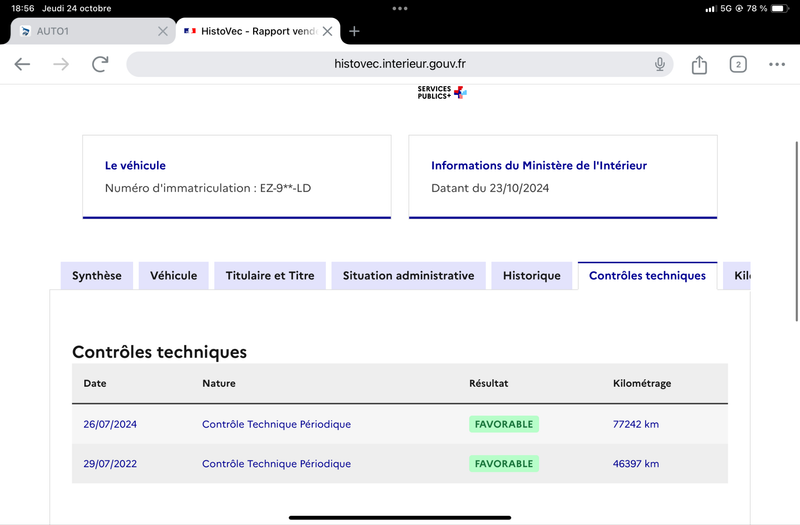Open the partially visible Kilométrage tab
800x525 pixels.
tap(737, 276)
